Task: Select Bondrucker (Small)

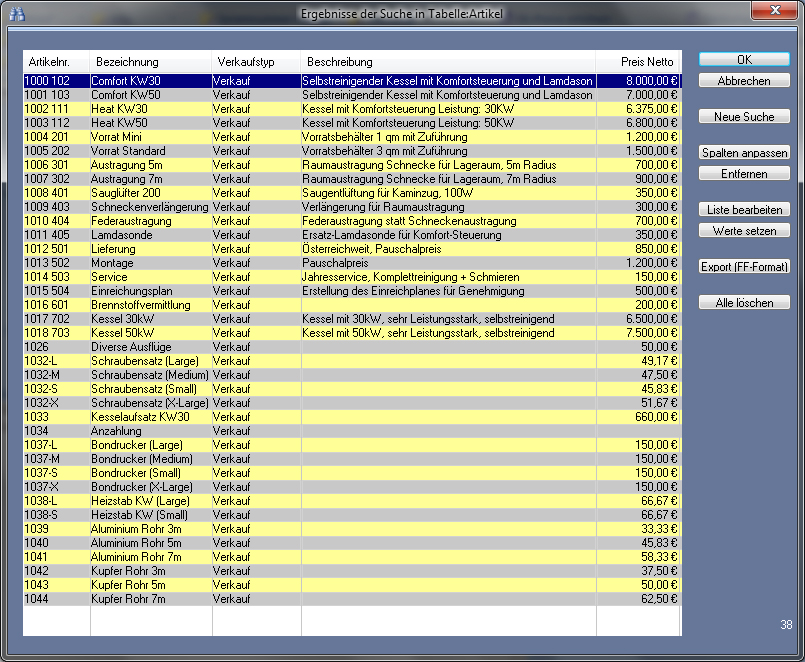Action: 352,472
